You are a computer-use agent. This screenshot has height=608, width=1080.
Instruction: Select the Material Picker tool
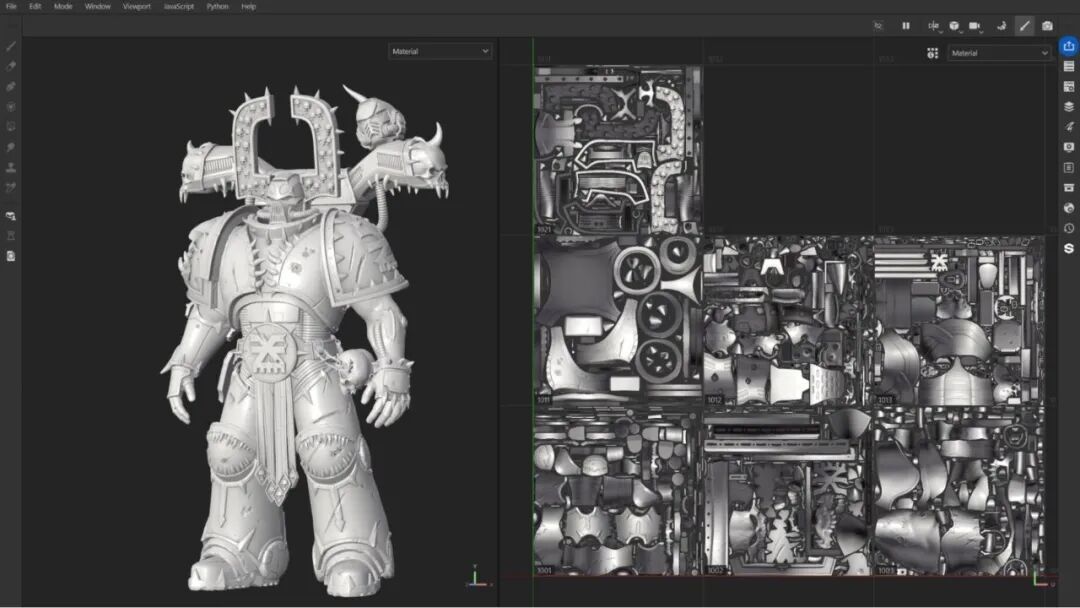coord(11,187)
